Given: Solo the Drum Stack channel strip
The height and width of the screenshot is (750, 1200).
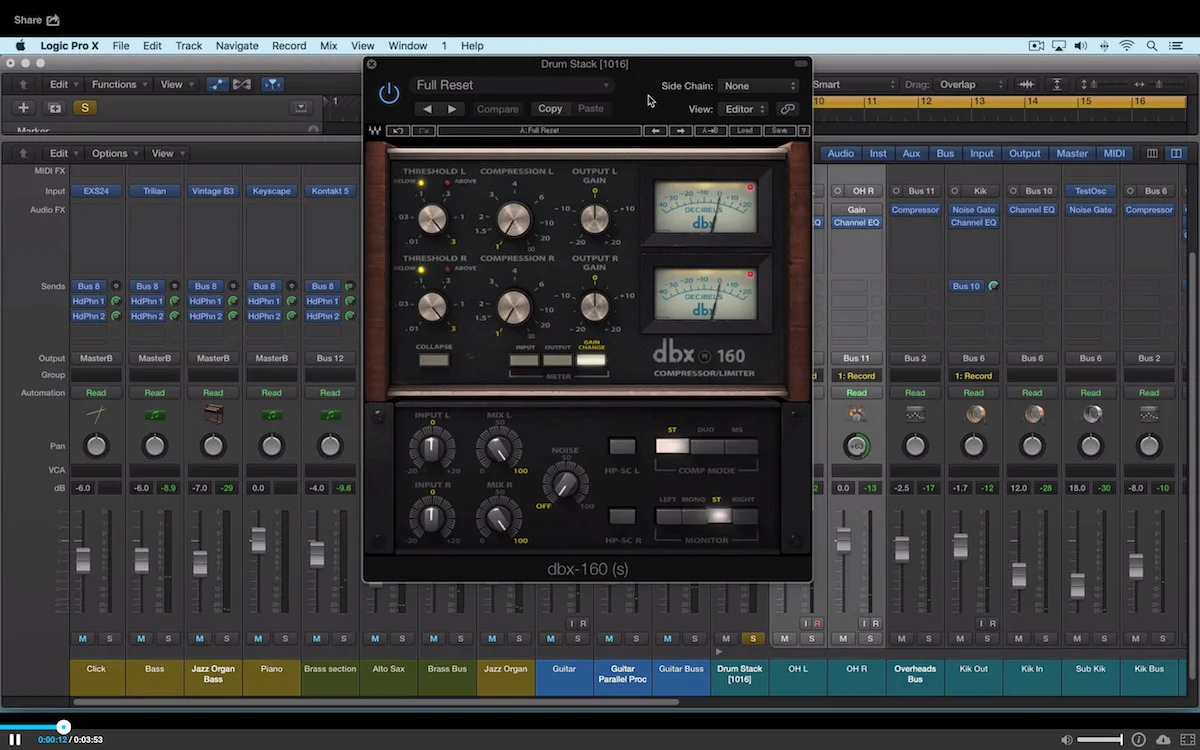Looking at the screenshot, I should coord(752,637).
